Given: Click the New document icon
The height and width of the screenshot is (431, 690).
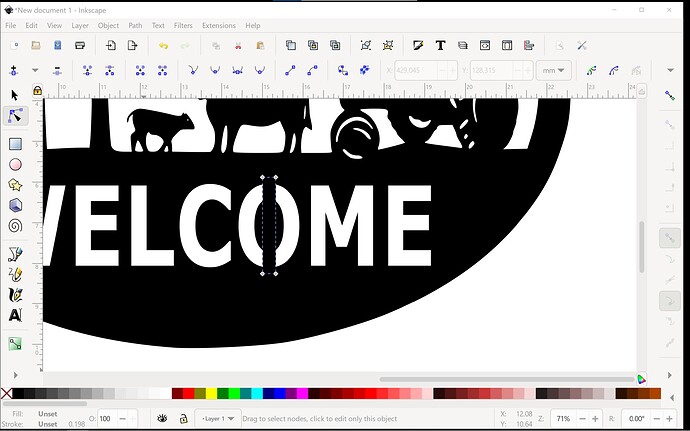Looking at the screenshot, I should tap(15, 45).
